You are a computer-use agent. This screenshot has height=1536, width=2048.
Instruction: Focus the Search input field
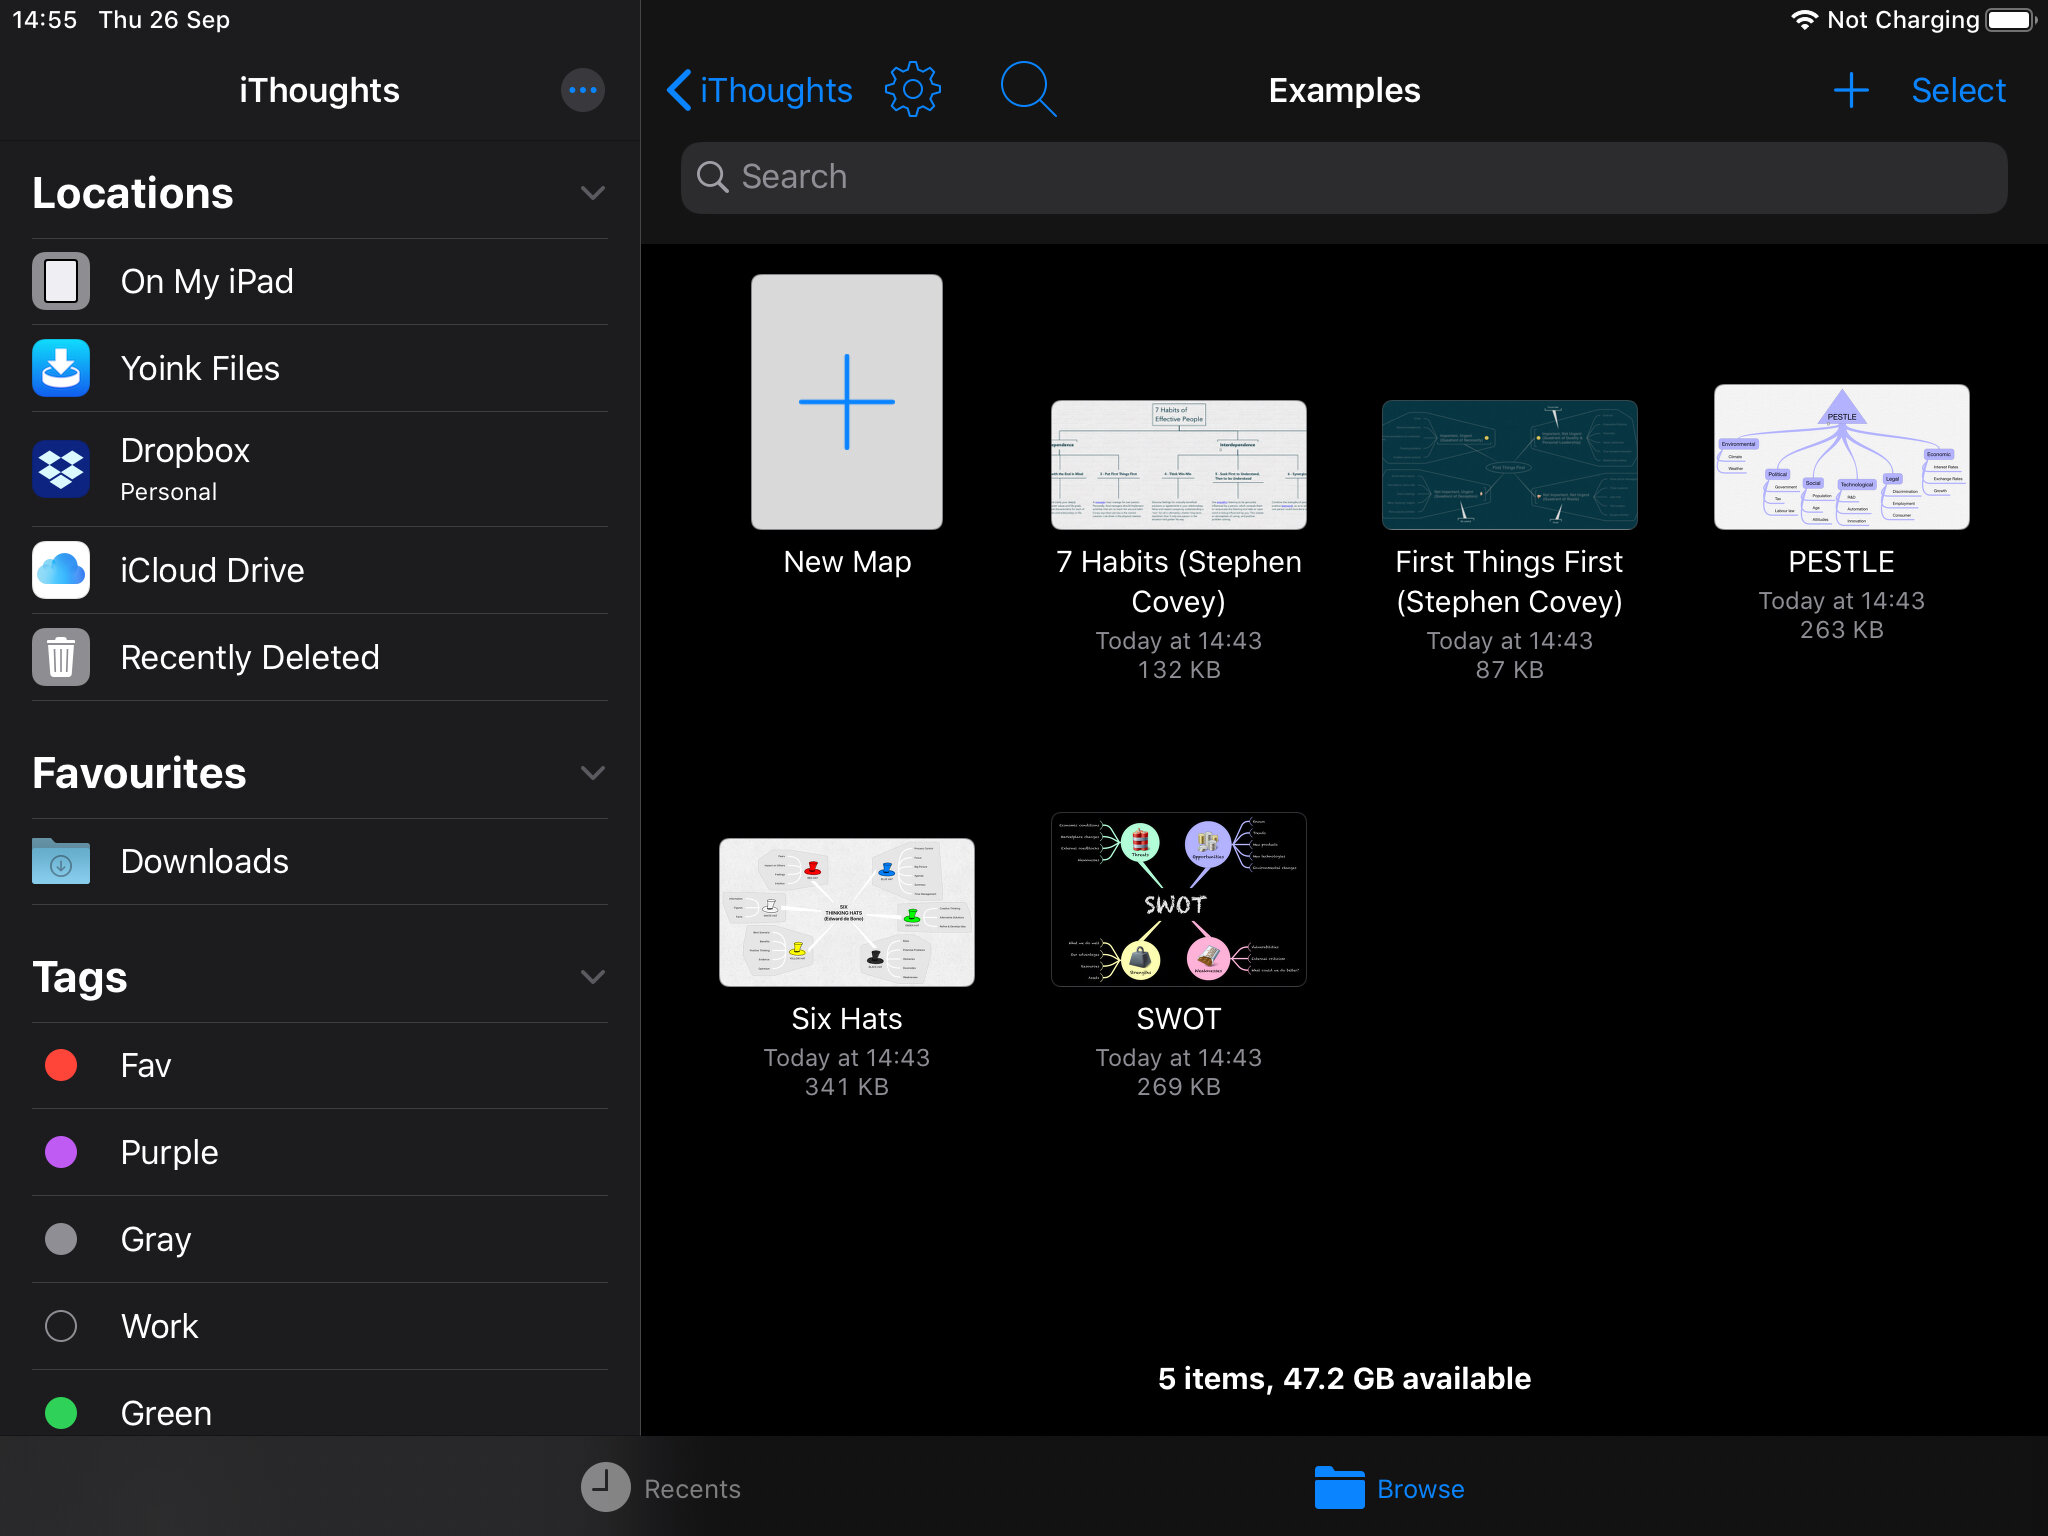pos(1343,177)
